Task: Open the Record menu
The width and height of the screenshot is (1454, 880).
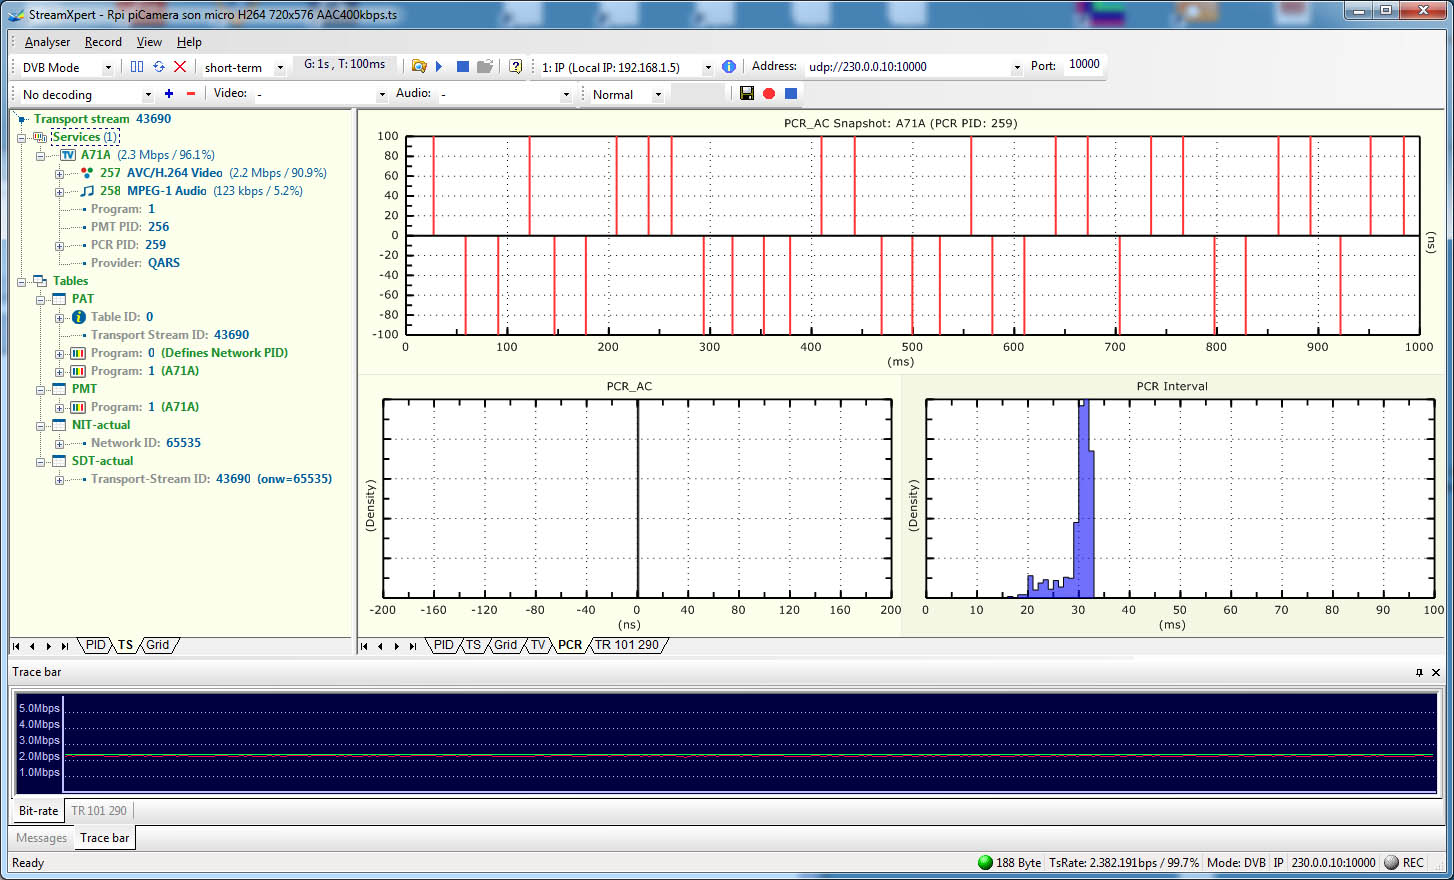Action: click(x=103, y=42)
